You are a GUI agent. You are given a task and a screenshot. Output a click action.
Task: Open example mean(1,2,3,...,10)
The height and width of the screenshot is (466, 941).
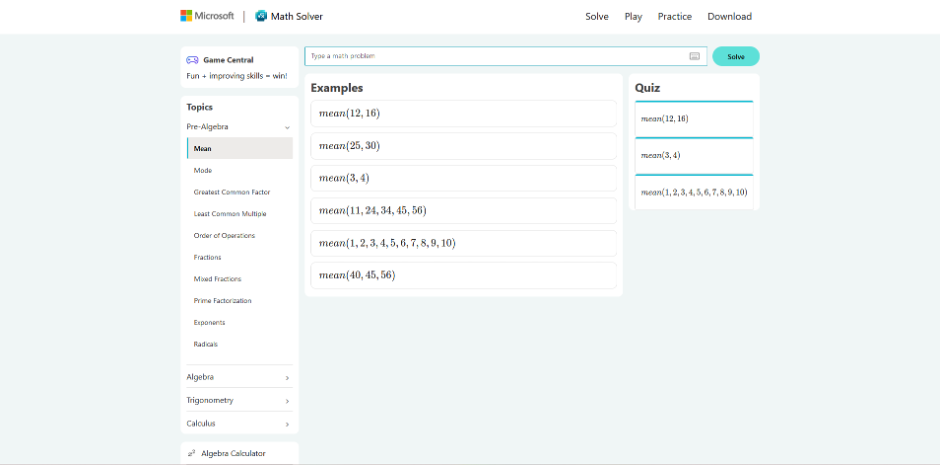[x=463, y=243]
